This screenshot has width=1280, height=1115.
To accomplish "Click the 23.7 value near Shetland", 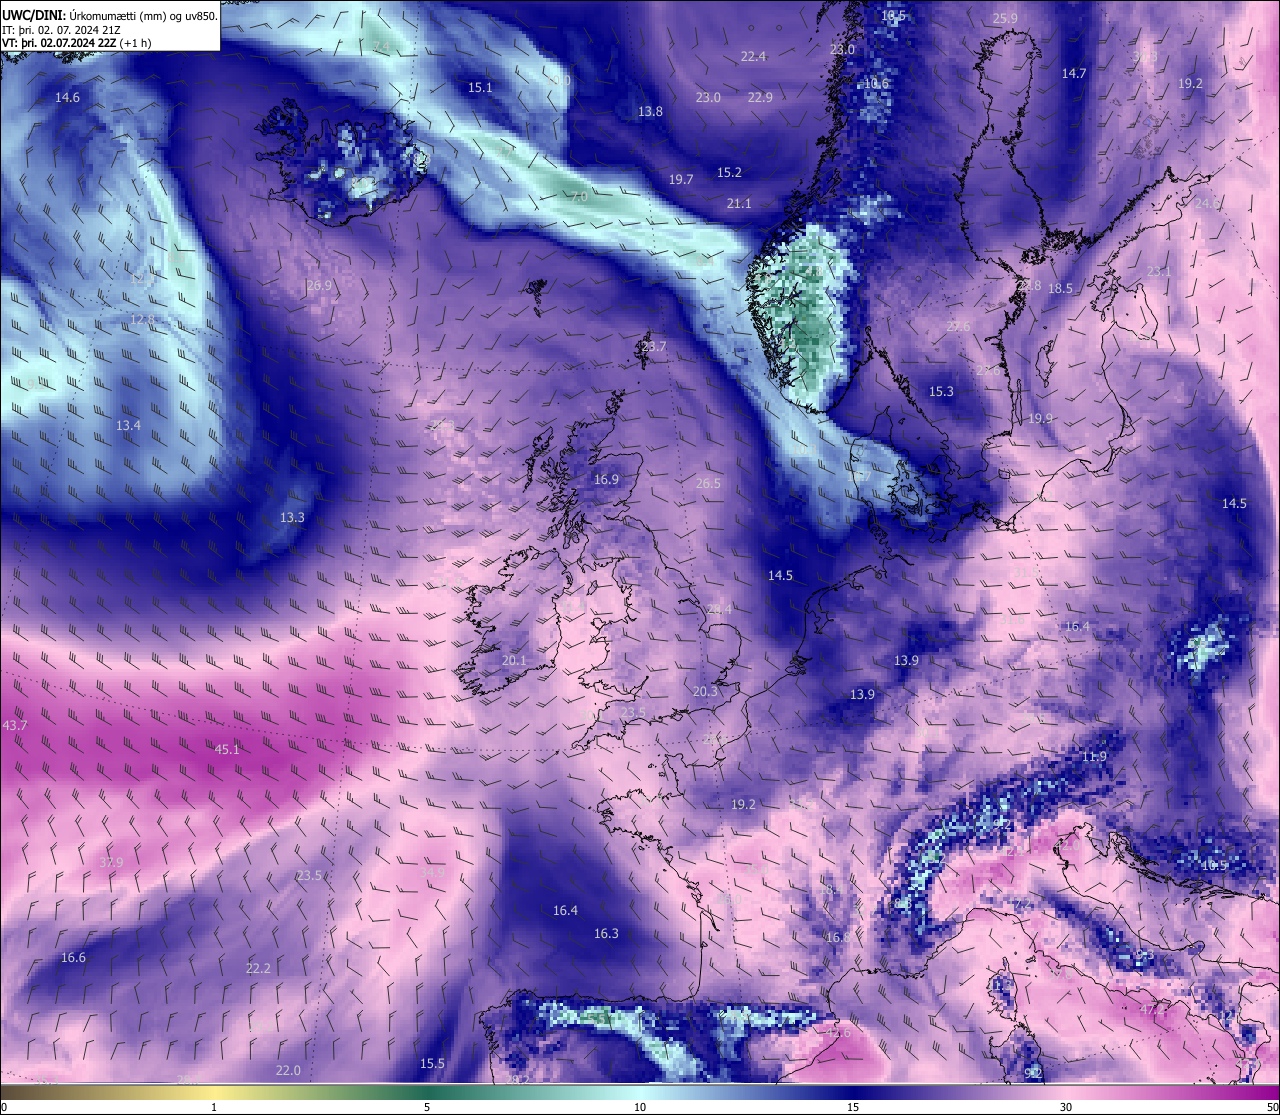I will 654,346.
